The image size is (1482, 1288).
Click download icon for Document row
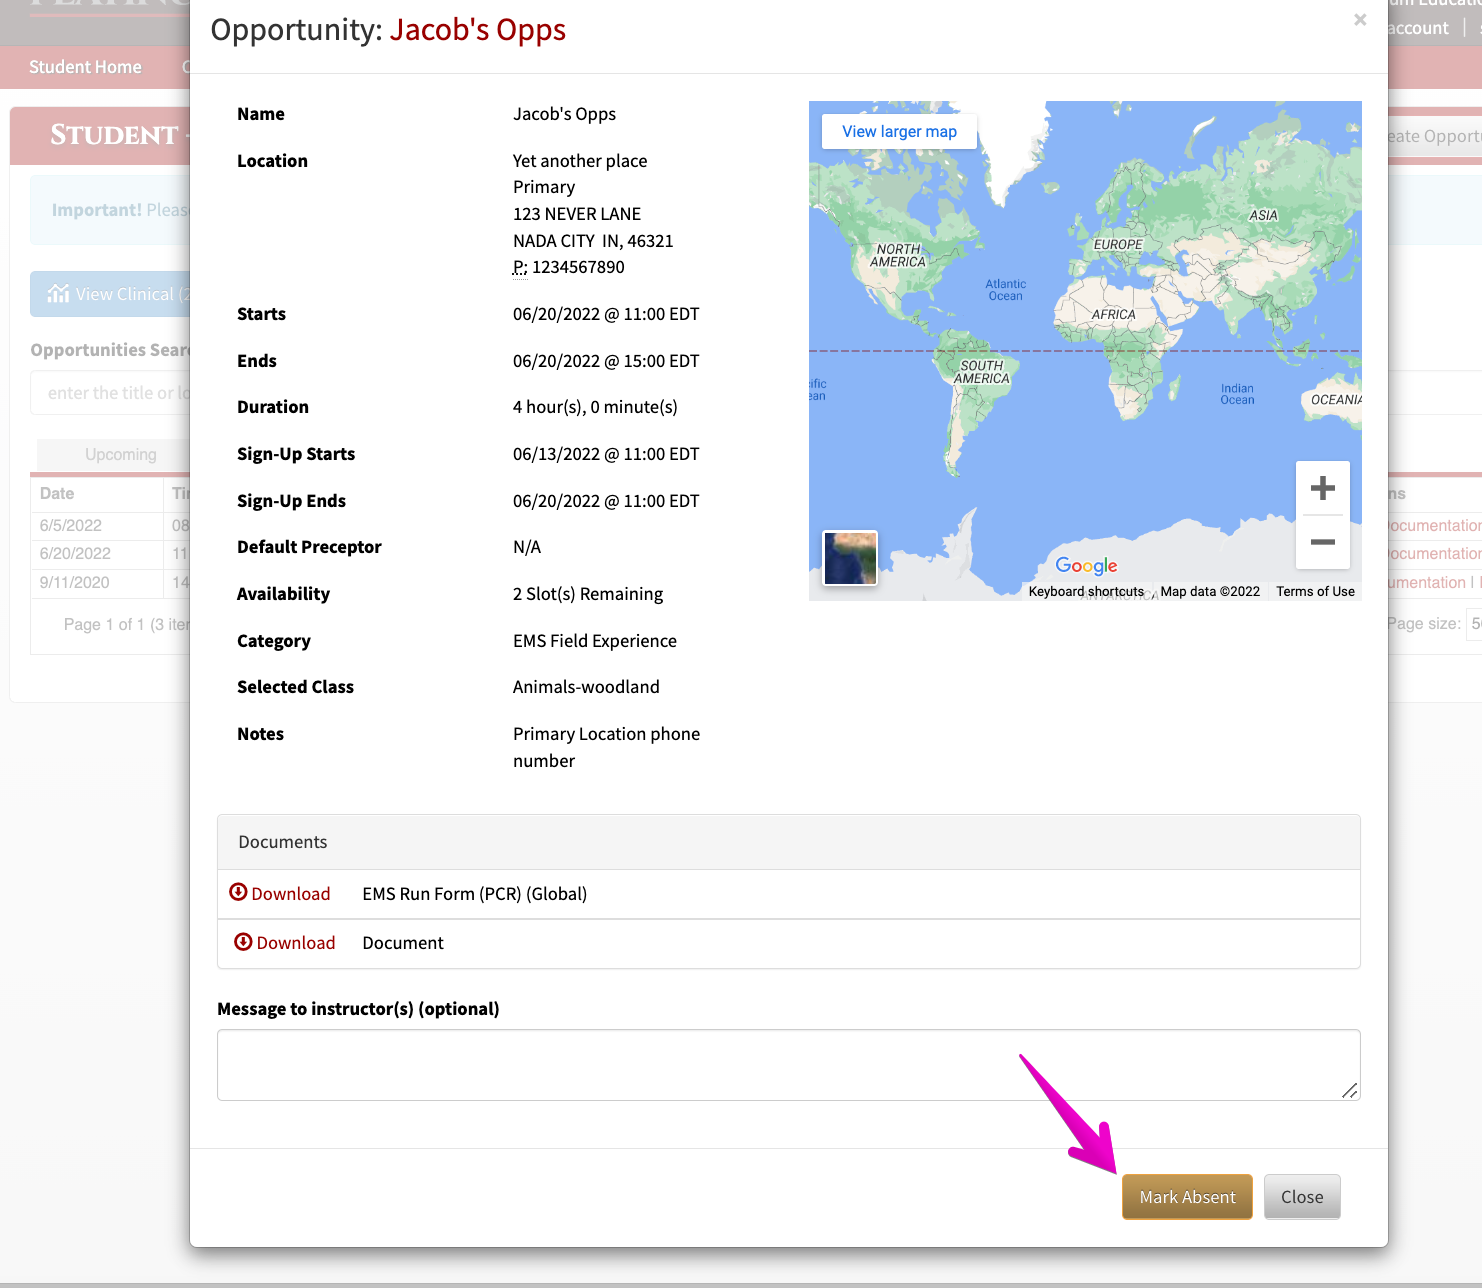[x=243, y=942]
